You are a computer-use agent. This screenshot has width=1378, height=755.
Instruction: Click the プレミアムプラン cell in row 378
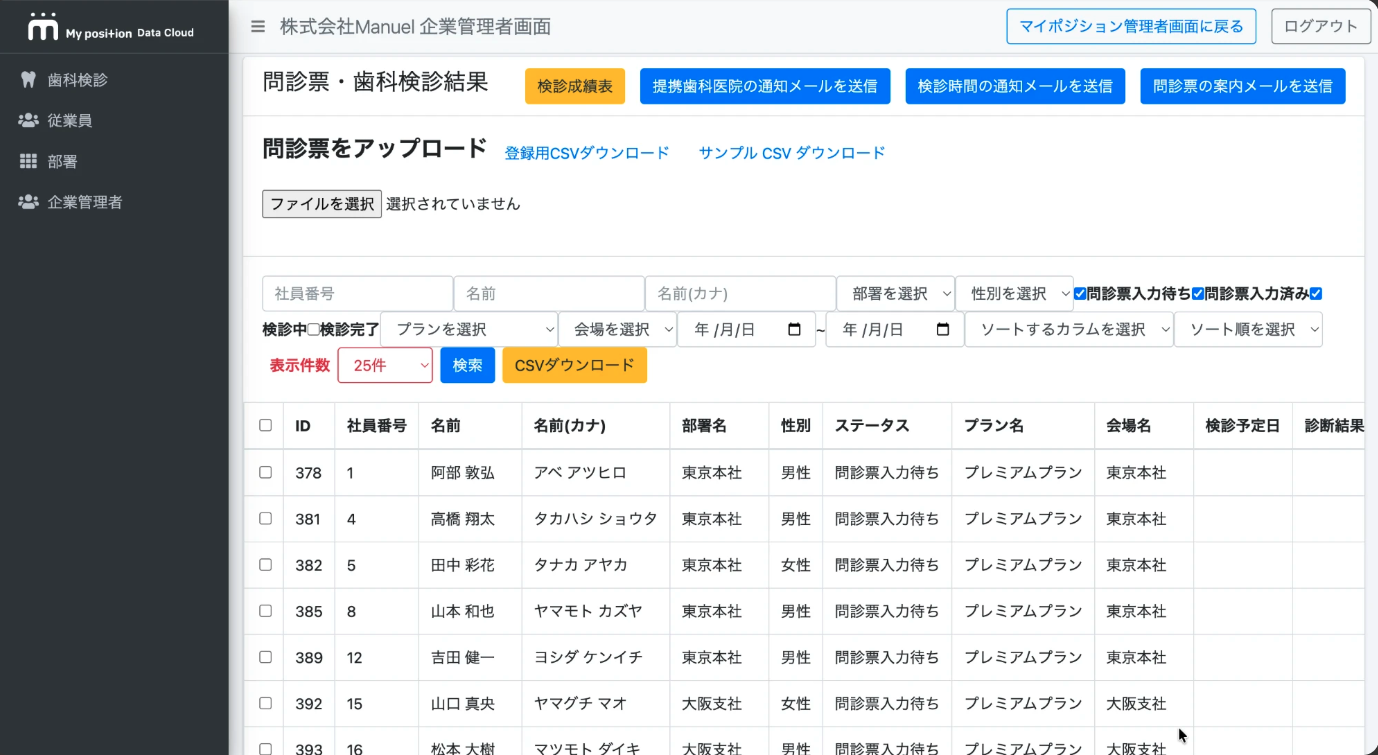pos(1023,473)
